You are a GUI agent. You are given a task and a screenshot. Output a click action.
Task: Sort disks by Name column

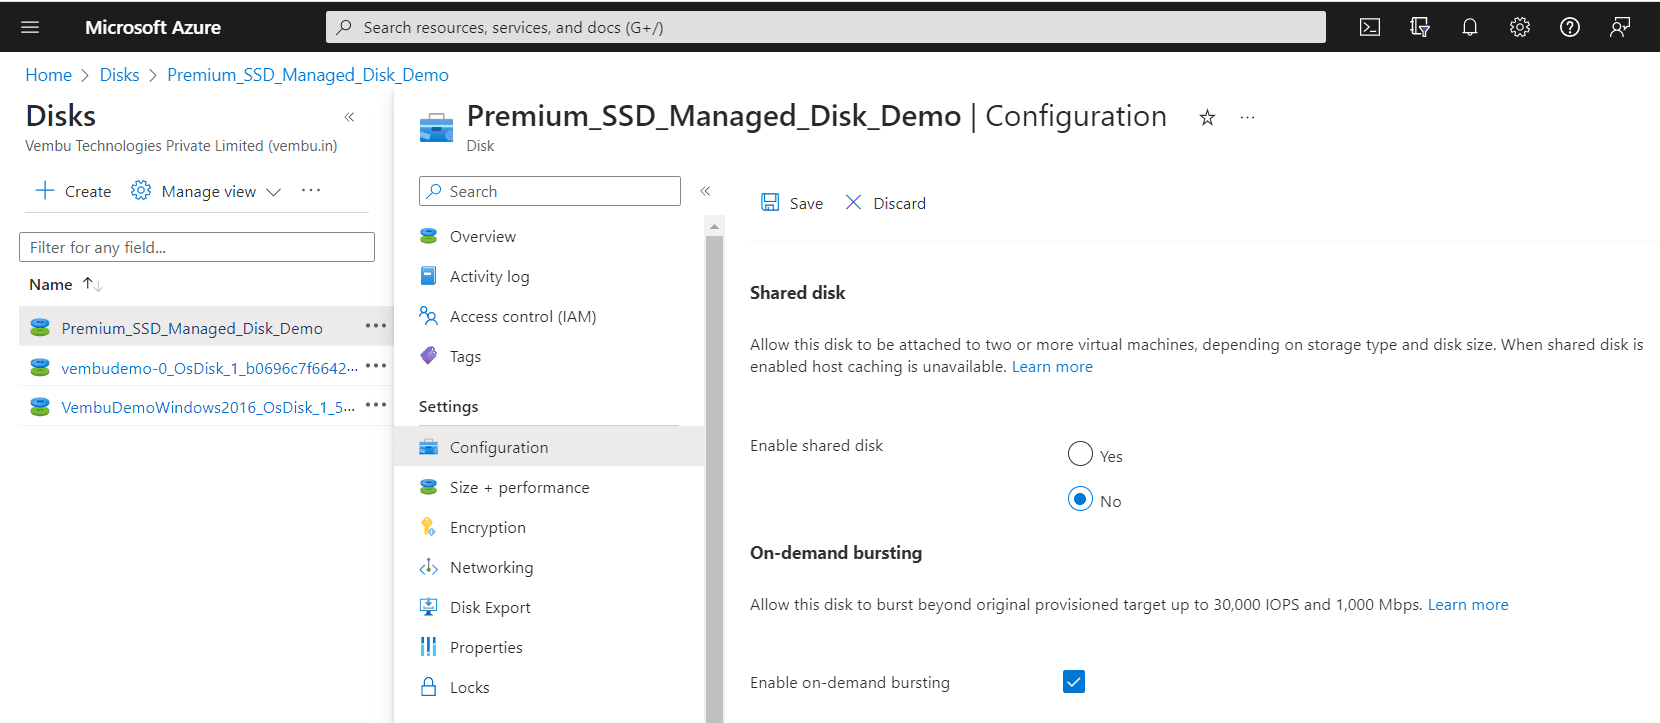tap(65, 284)
